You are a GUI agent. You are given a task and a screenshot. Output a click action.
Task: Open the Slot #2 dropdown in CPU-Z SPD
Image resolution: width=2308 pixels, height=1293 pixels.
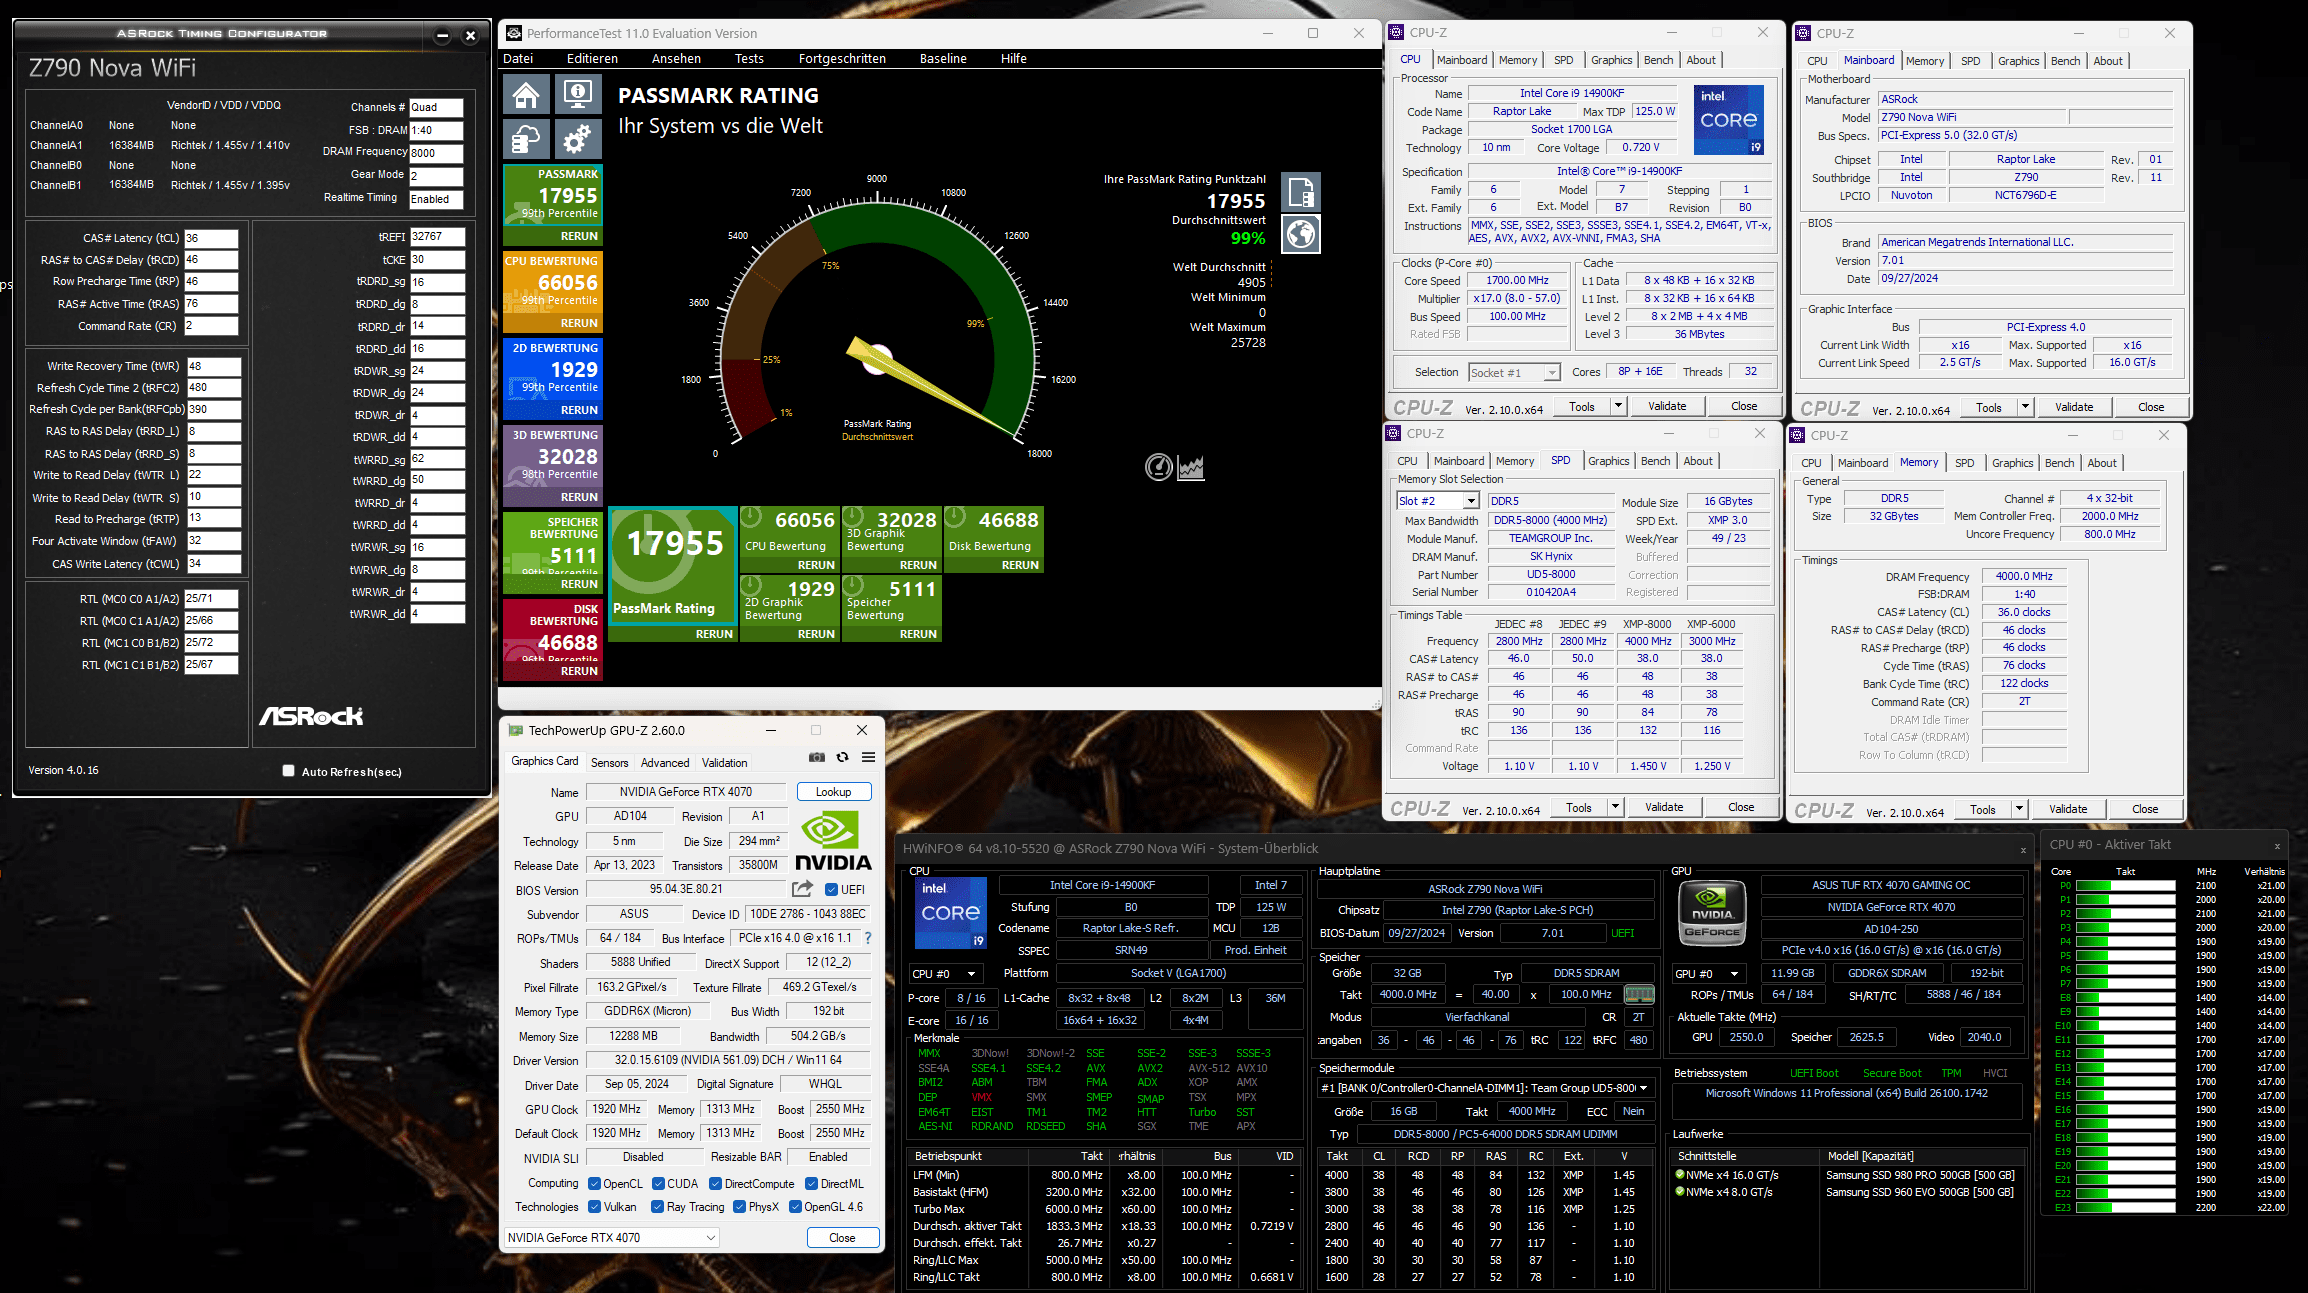click(x=1437, y=501)
